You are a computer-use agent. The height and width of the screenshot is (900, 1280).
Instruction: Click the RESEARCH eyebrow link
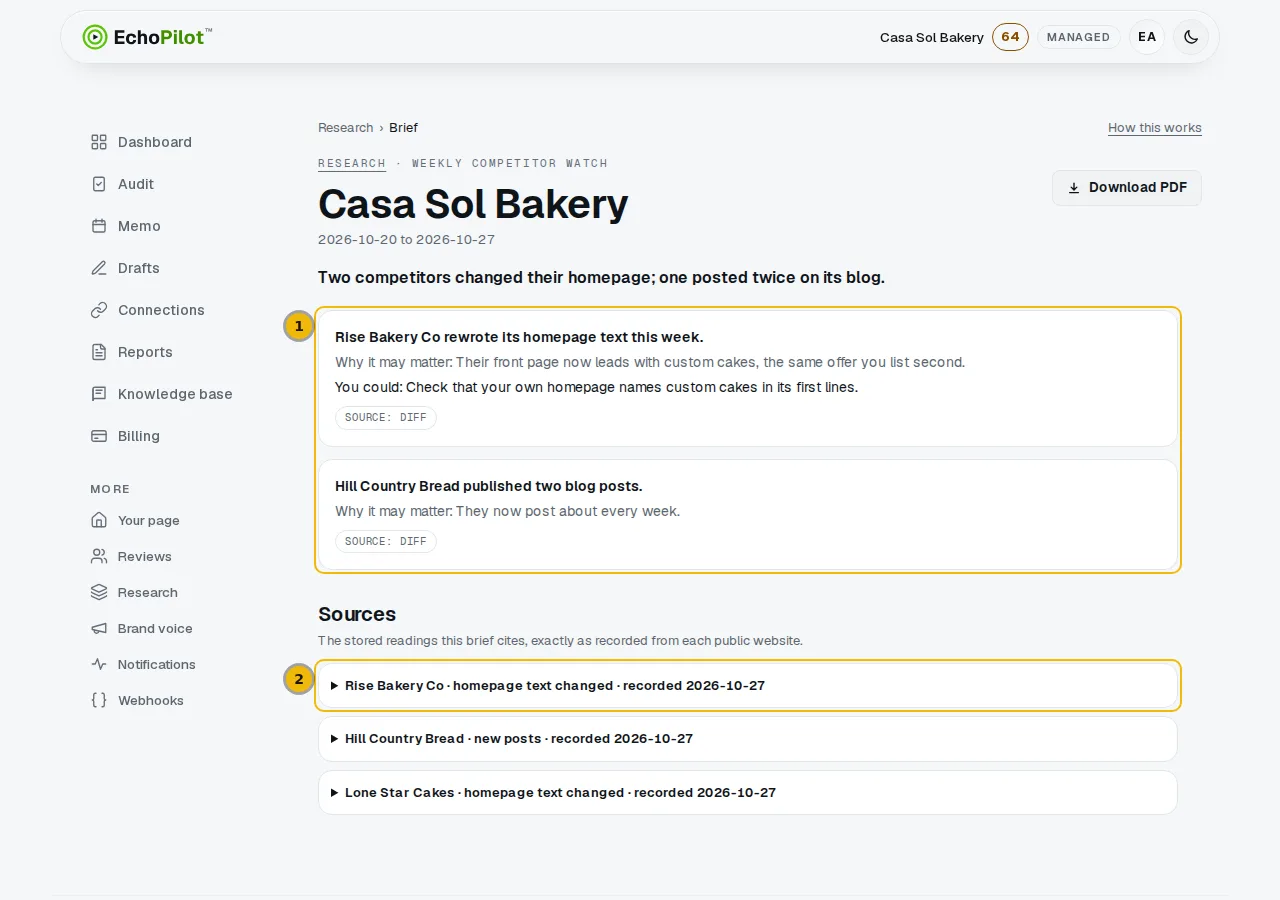coord(352,163)
